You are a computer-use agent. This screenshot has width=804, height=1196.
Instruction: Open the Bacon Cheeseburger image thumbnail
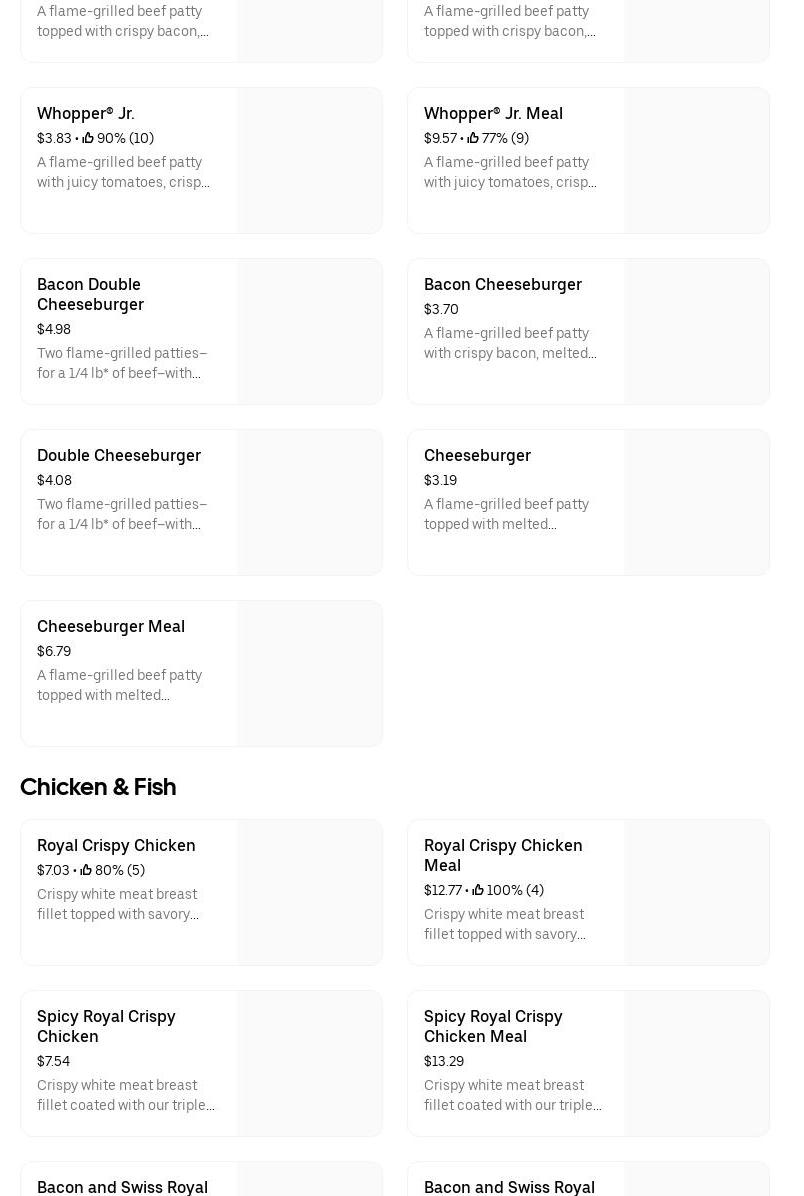tap(696, 332)
